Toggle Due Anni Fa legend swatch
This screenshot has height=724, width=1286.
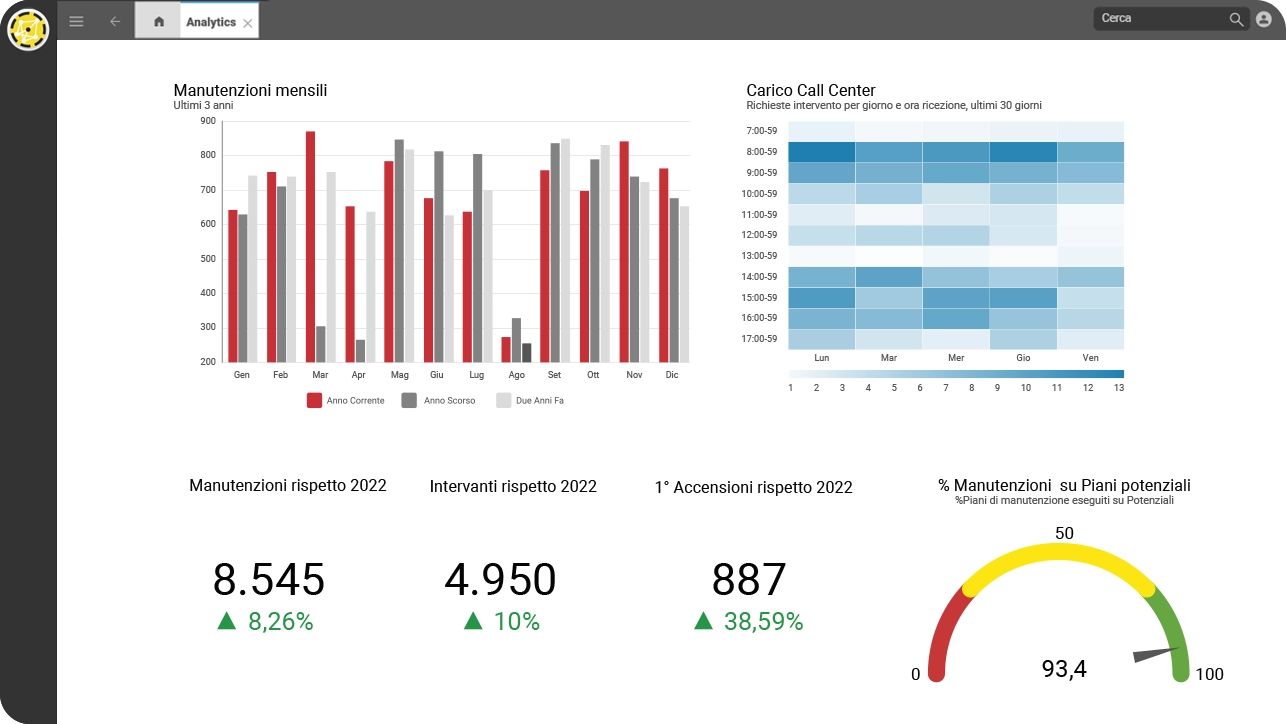coord(504,400)
